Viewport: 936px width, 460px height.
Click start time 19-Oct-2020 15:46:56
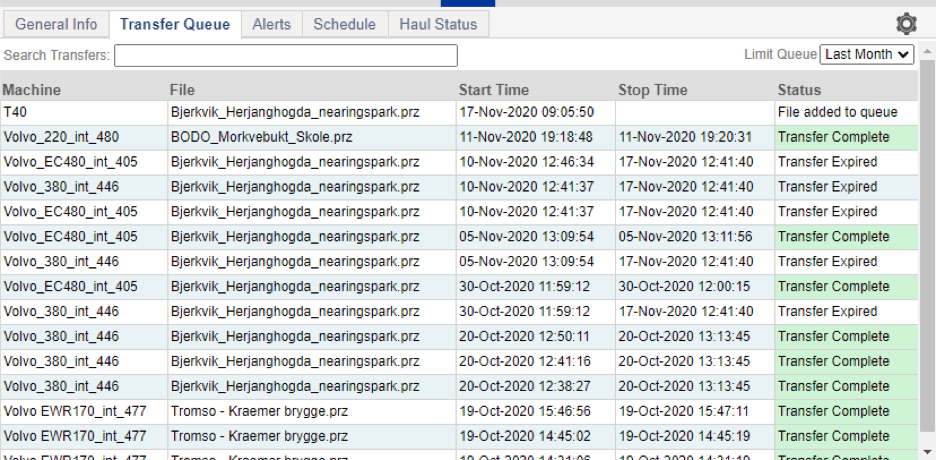pos(525,412)
